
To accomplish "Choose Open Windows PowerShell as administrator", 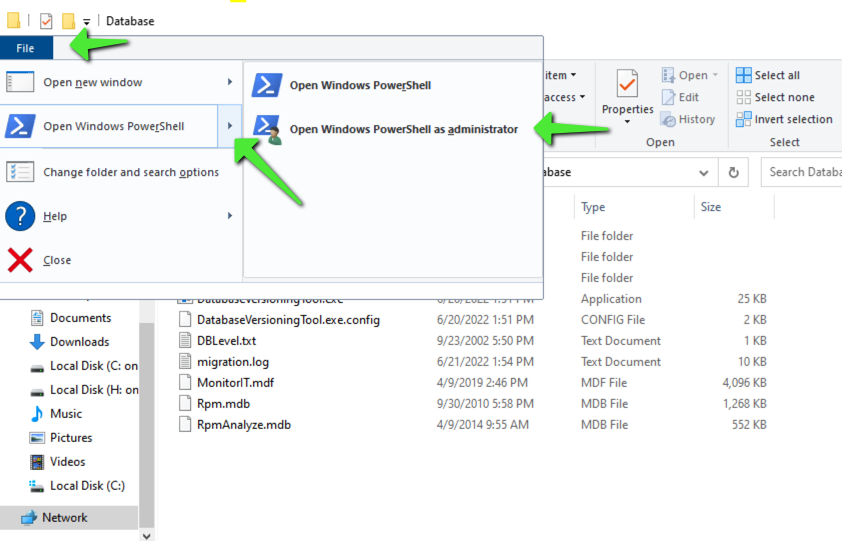I will pos(393,129).
